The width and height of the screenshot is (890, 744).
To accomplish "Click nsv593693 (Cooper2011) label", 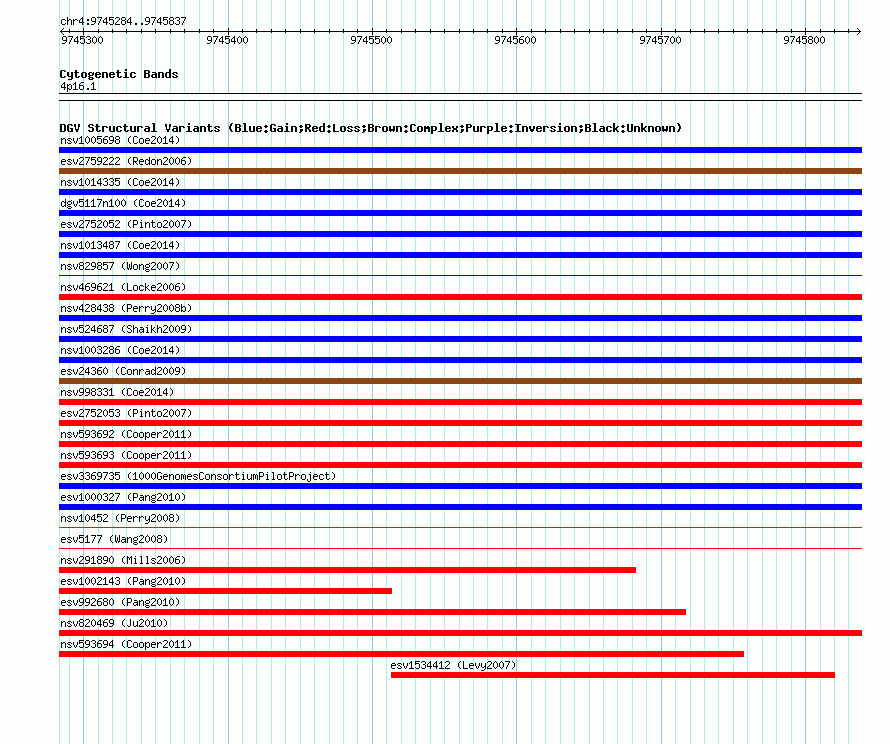I will click(x=126, y=455).
